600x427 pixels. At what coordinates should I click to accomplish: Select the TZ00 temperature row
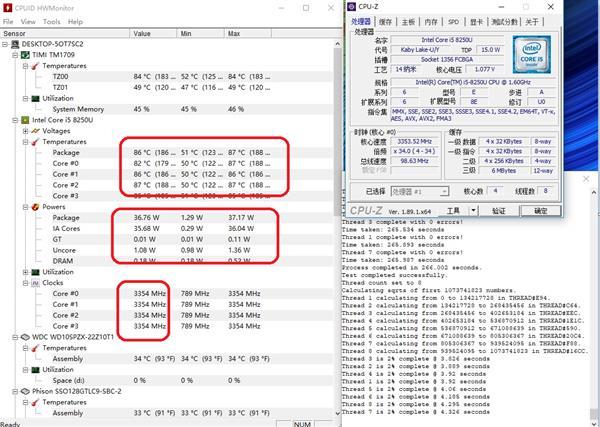(x=166, y=77)
